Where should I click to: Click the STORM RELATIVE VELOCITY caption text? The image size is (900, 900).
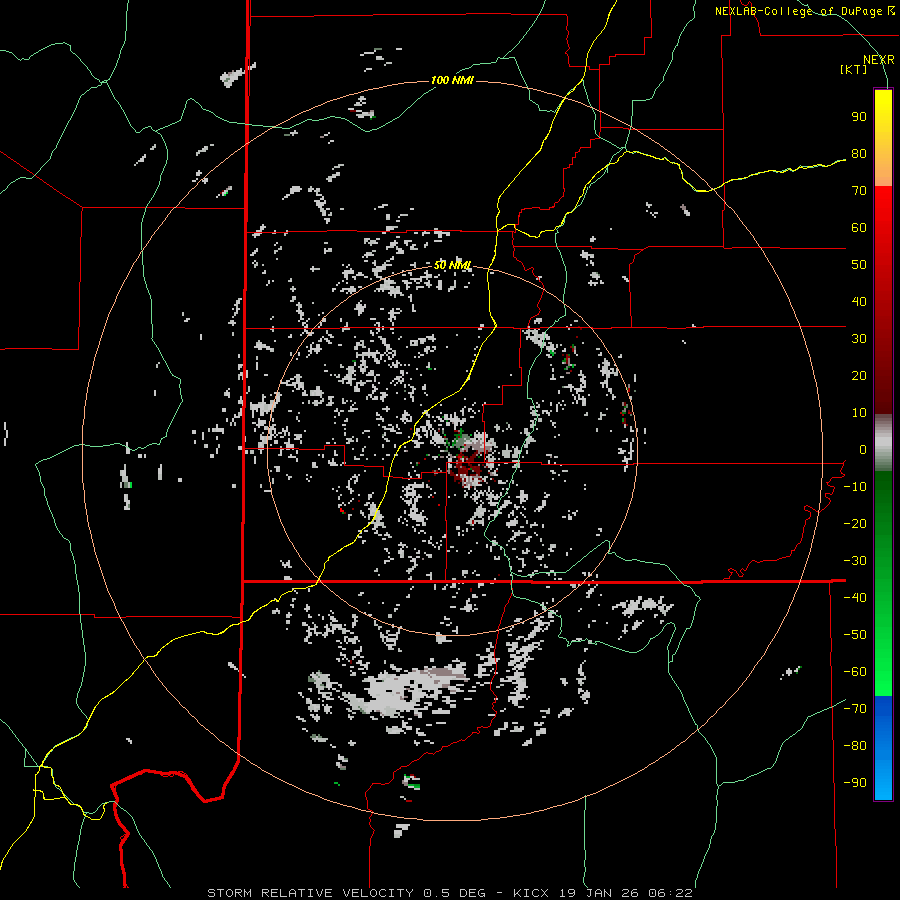(x=310, y=893)
